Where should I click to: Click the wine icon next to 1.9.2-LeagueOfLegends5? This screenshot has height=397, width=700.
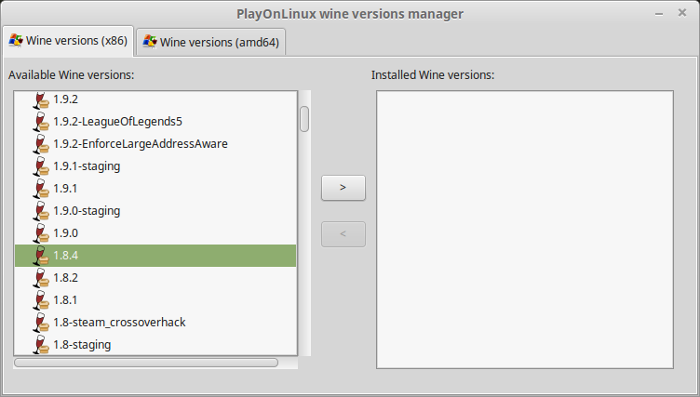point(41,121)
